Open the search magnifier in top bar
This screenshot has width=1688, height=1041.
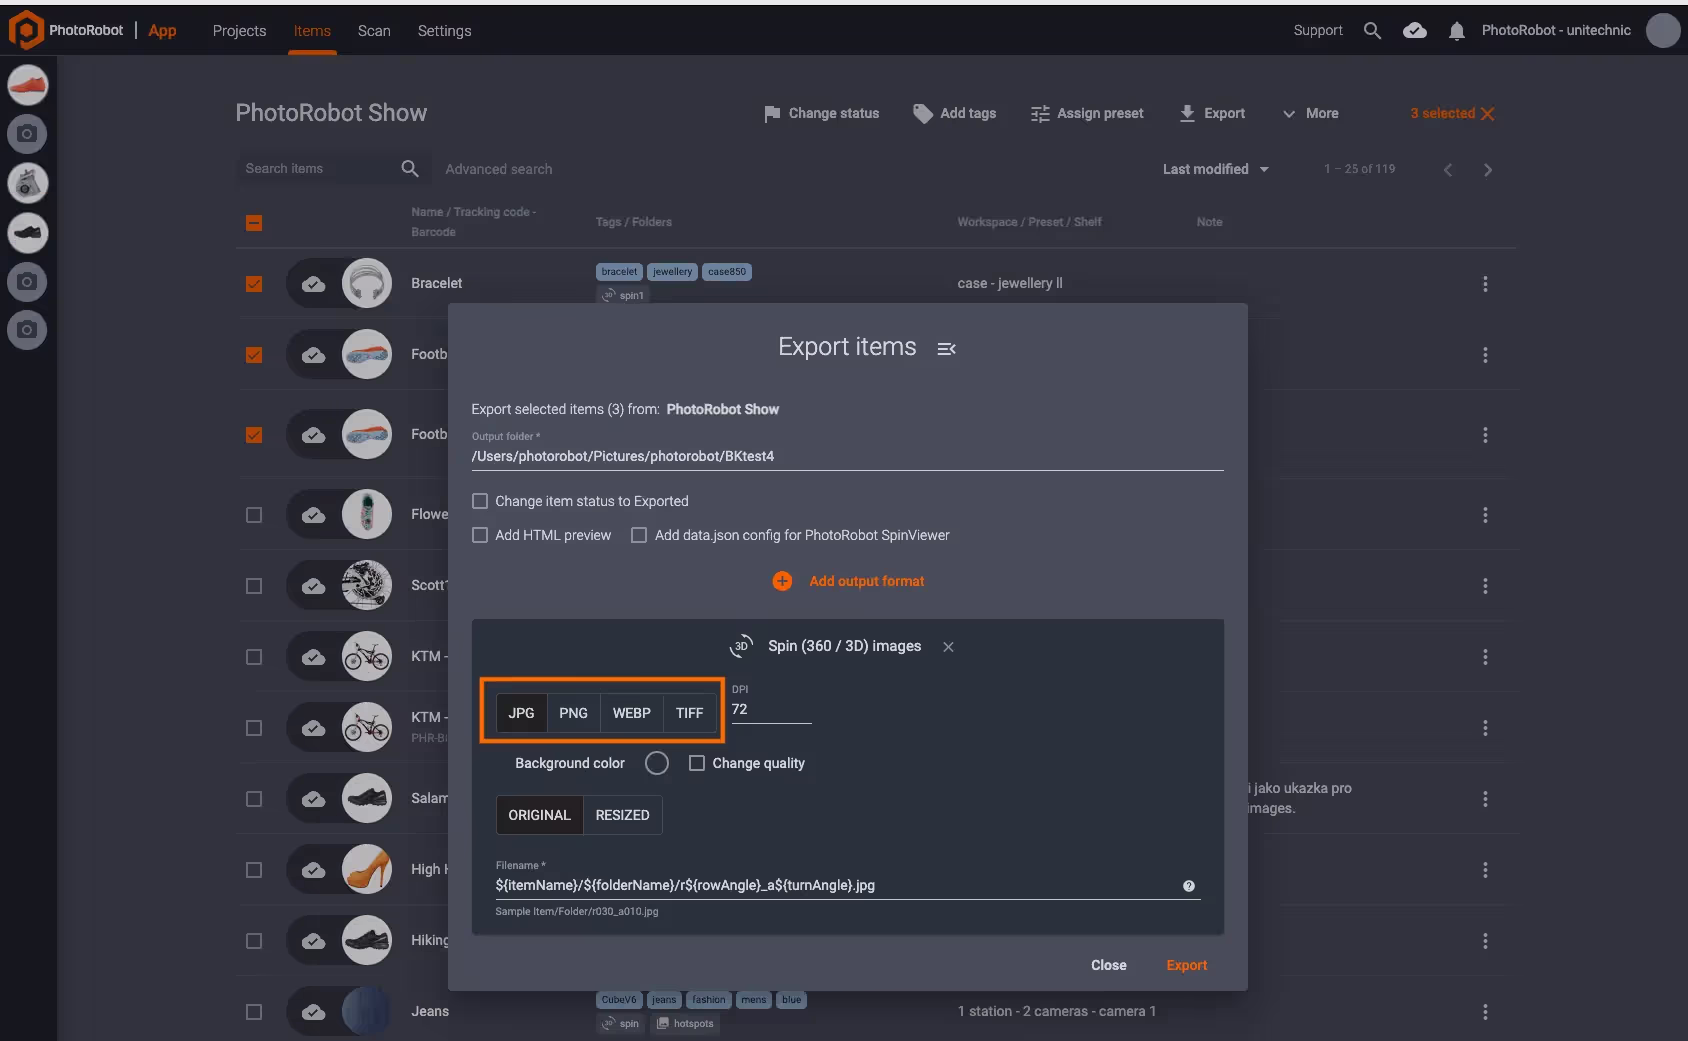coord(1372,31)
